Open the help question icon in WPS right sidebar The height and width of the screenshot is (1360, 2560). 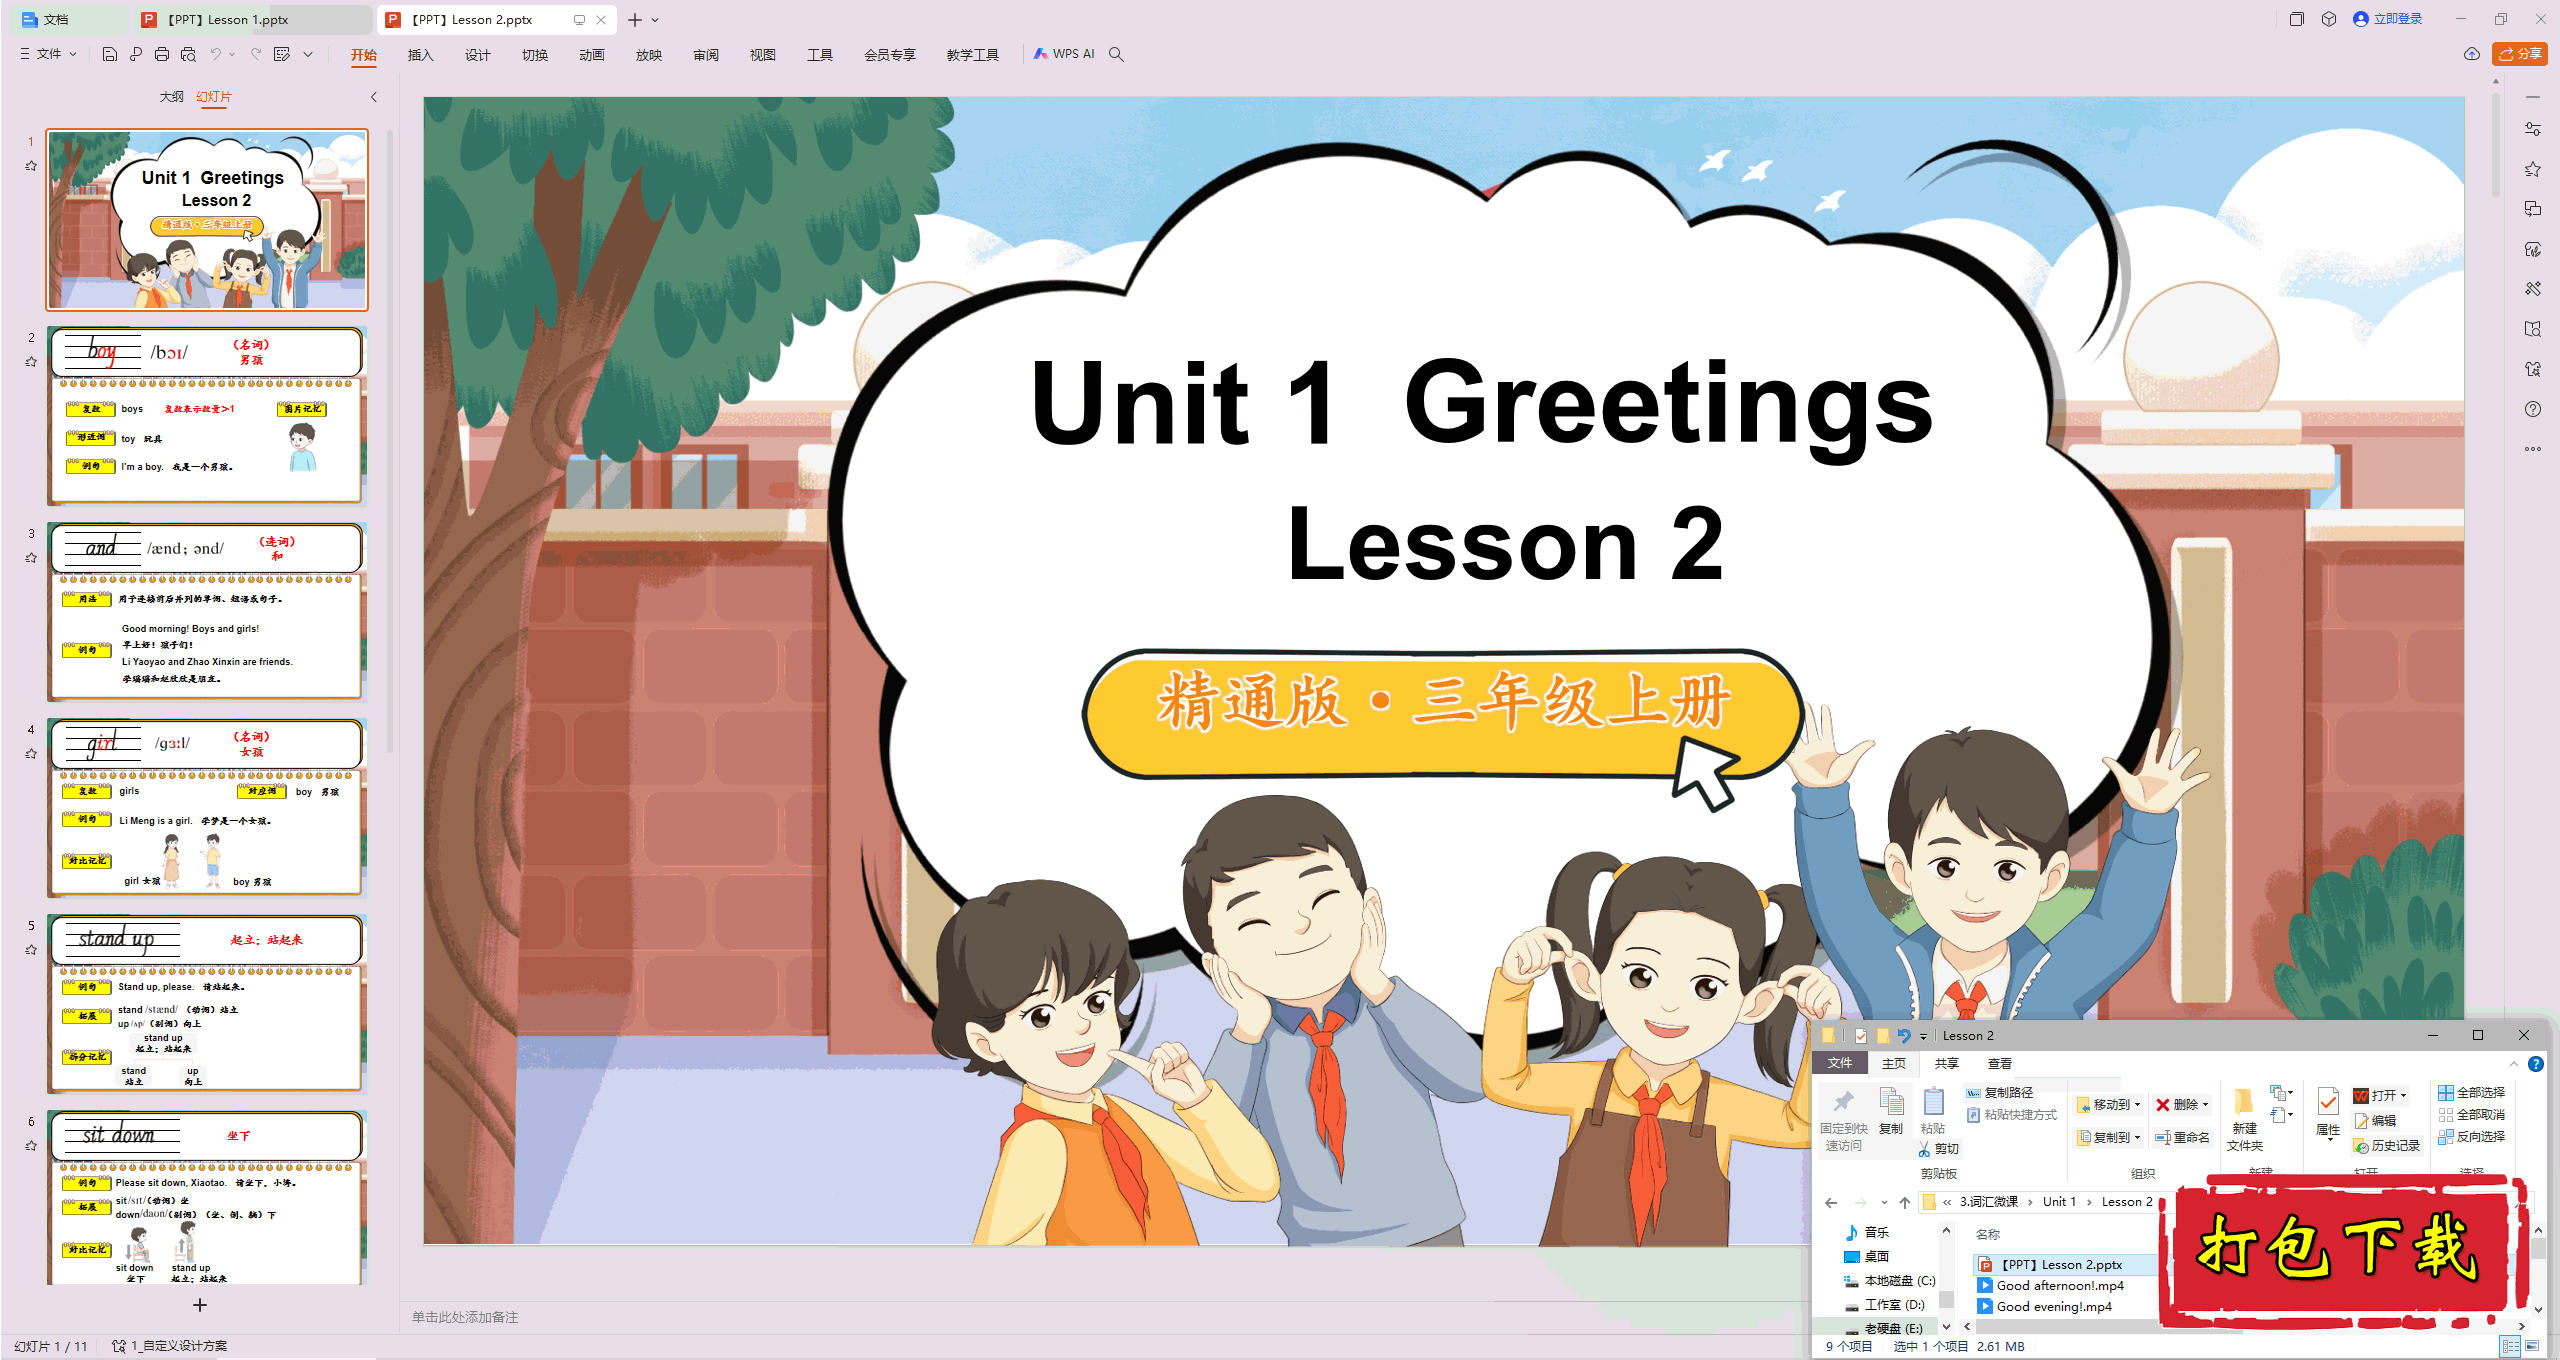click(x=2533, y=409)
